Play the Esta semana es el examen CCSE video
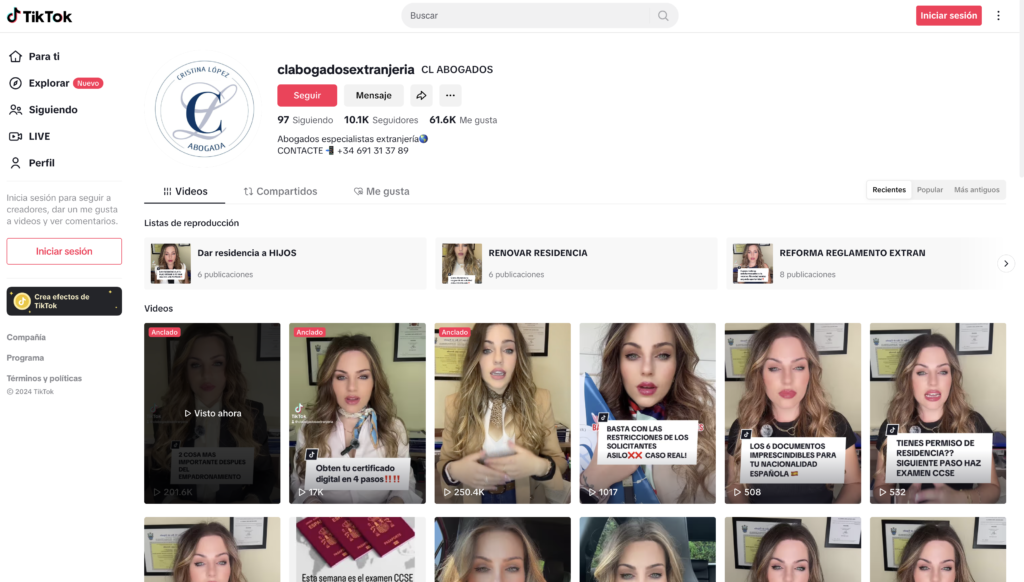This screenshot has width=1024, height=582. click(357, 549)
